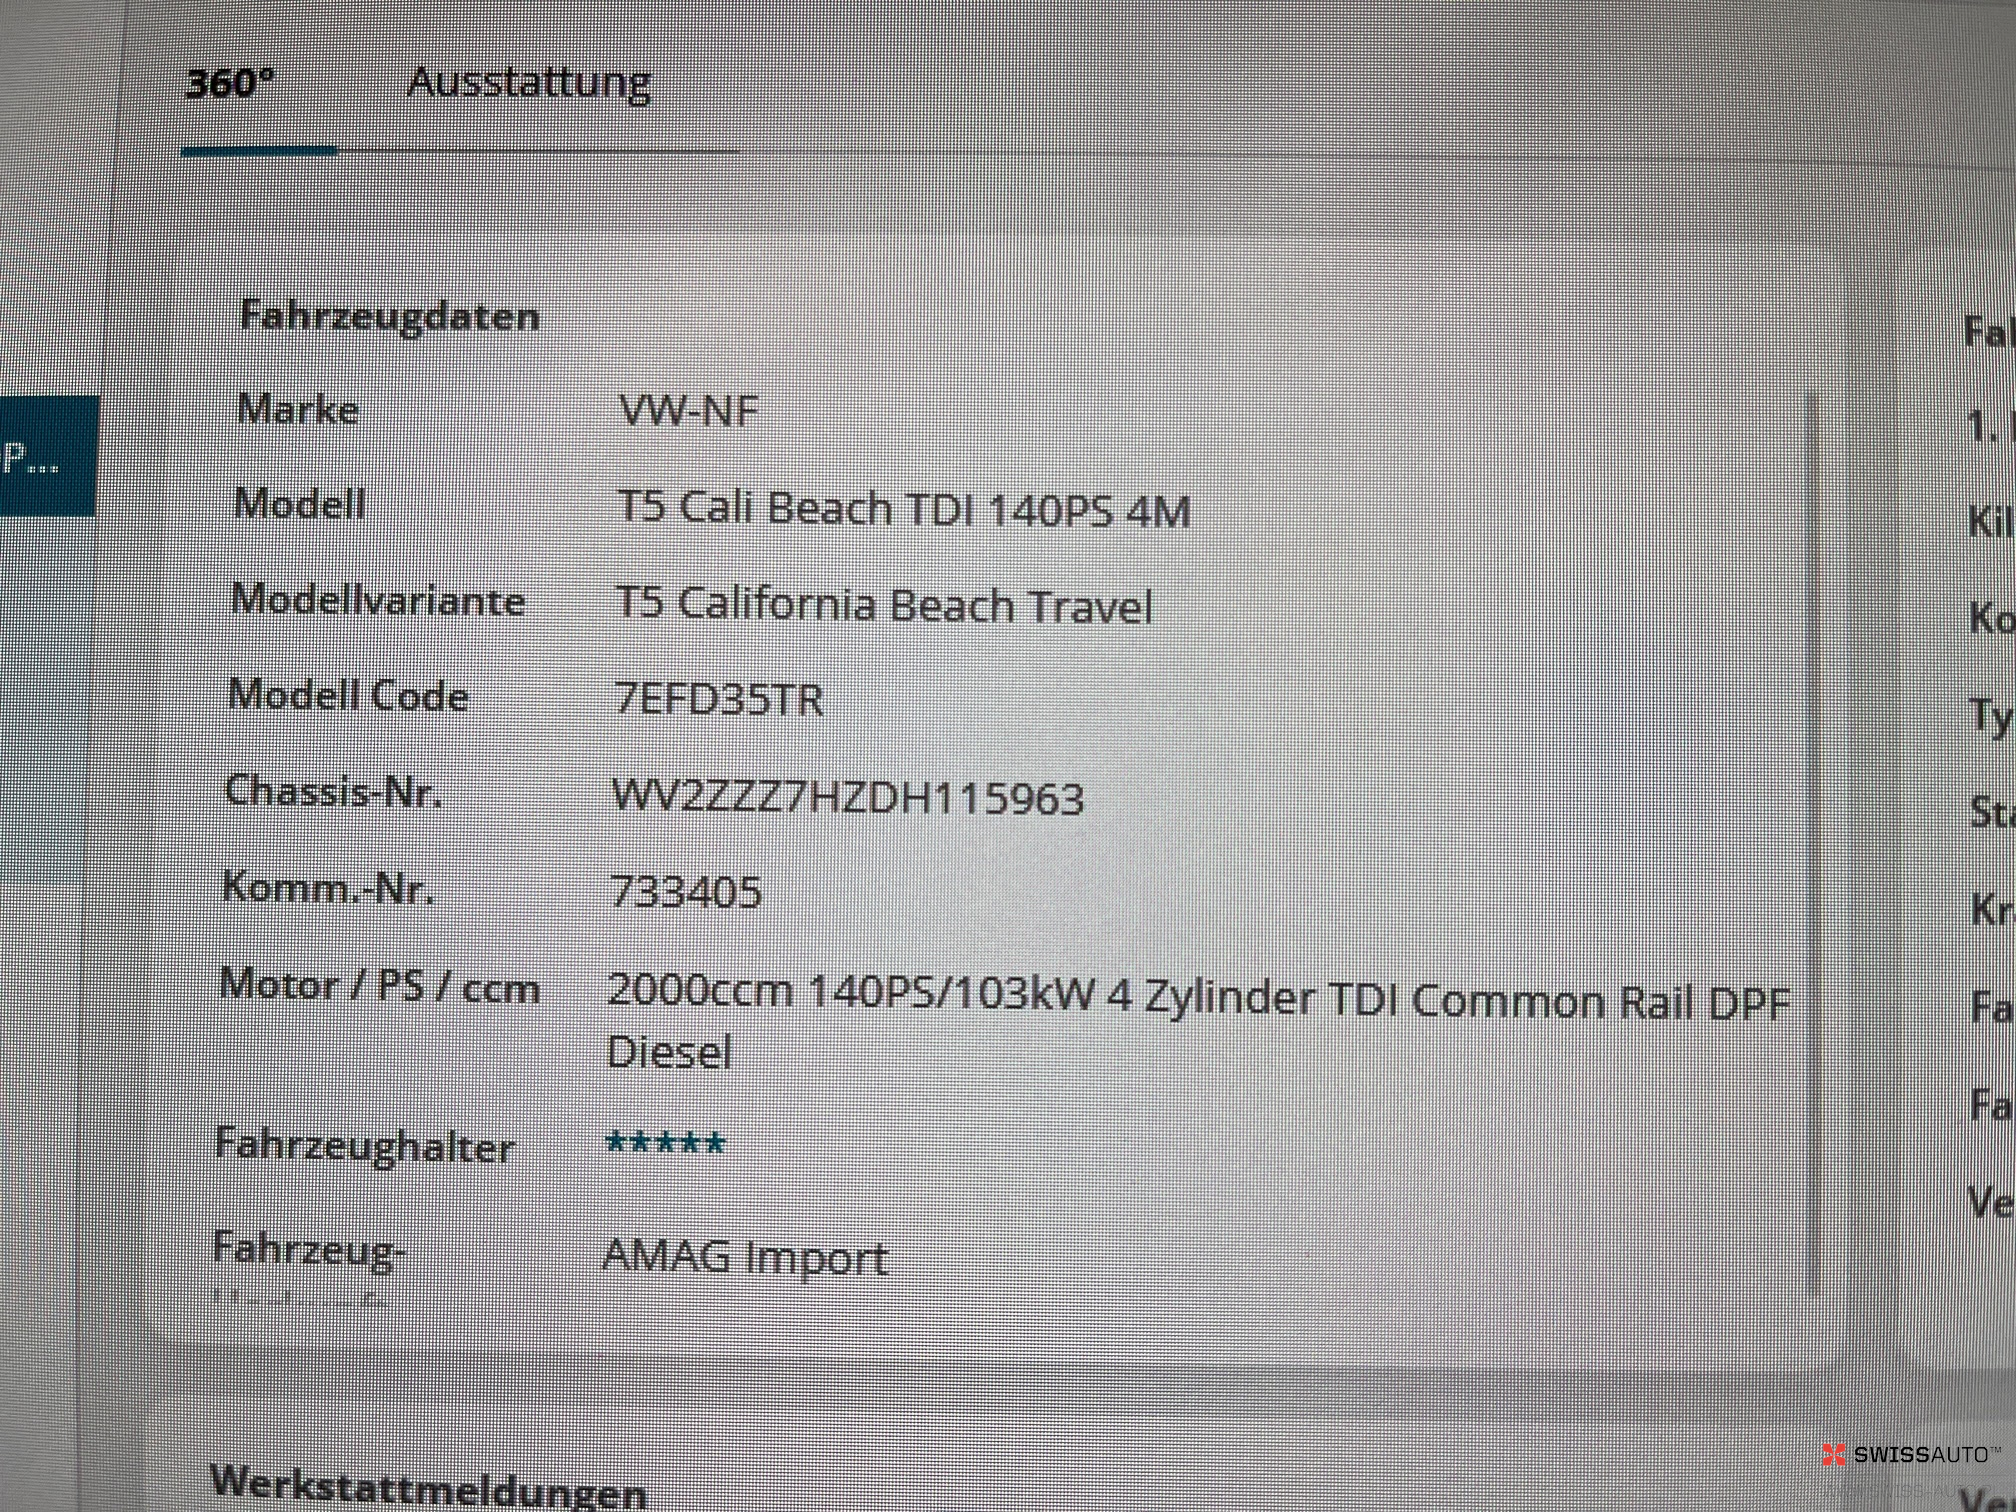Select chassis number "WV2ZZZ7HZDH115963"
Screen dimensions: 2016x1512
[x=848, y=797]
